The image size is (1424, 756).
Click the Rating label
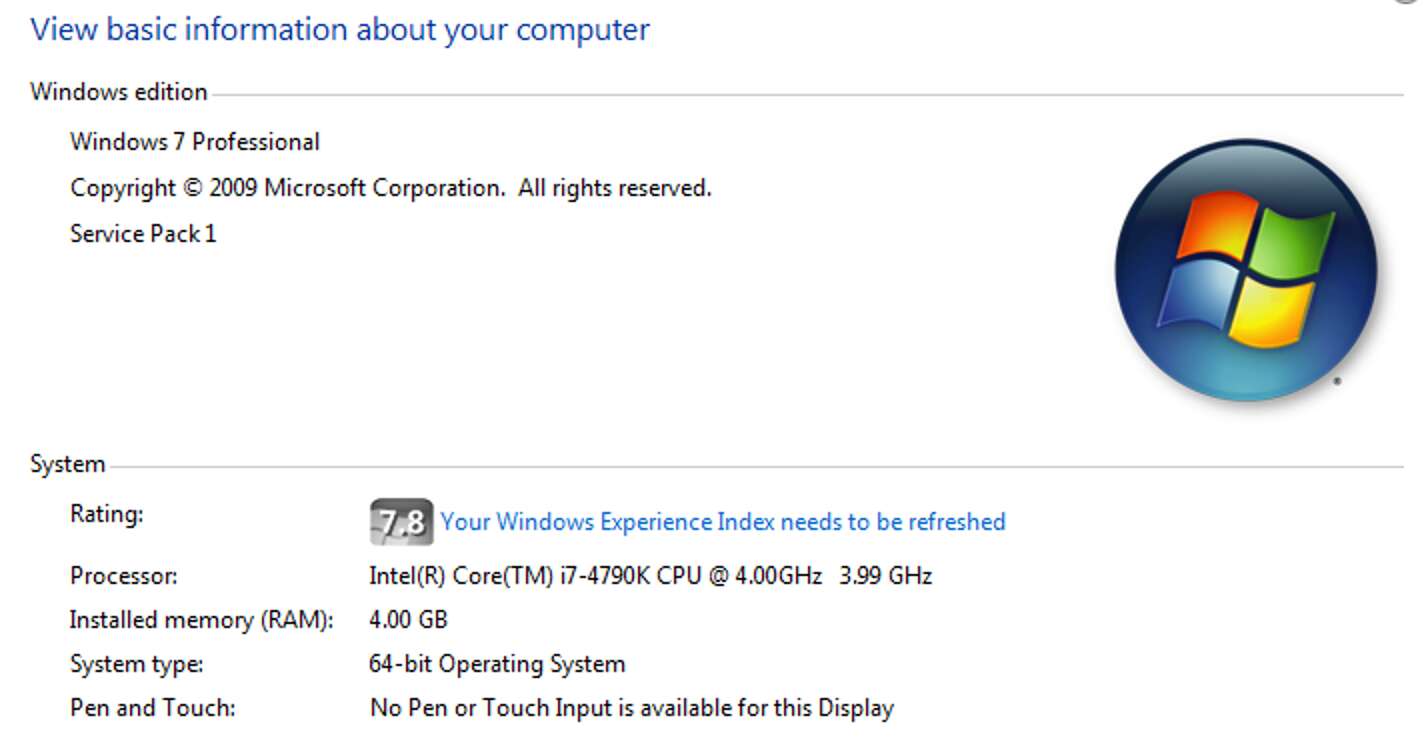107,514
